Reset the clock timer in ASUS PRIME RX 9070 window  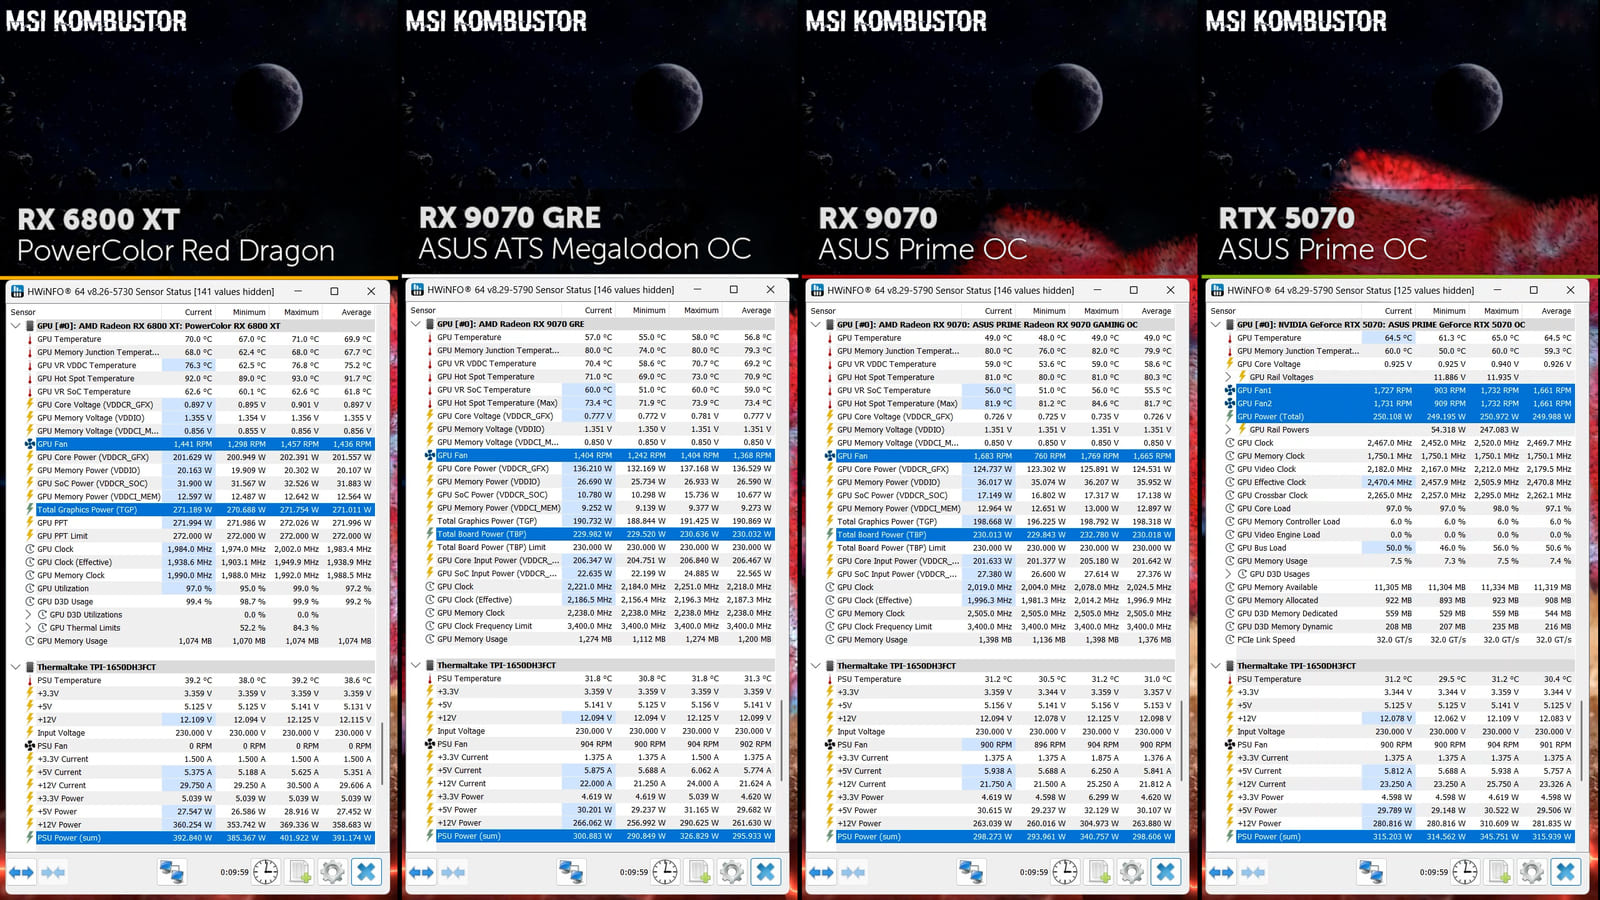(x=1065, y=872)
